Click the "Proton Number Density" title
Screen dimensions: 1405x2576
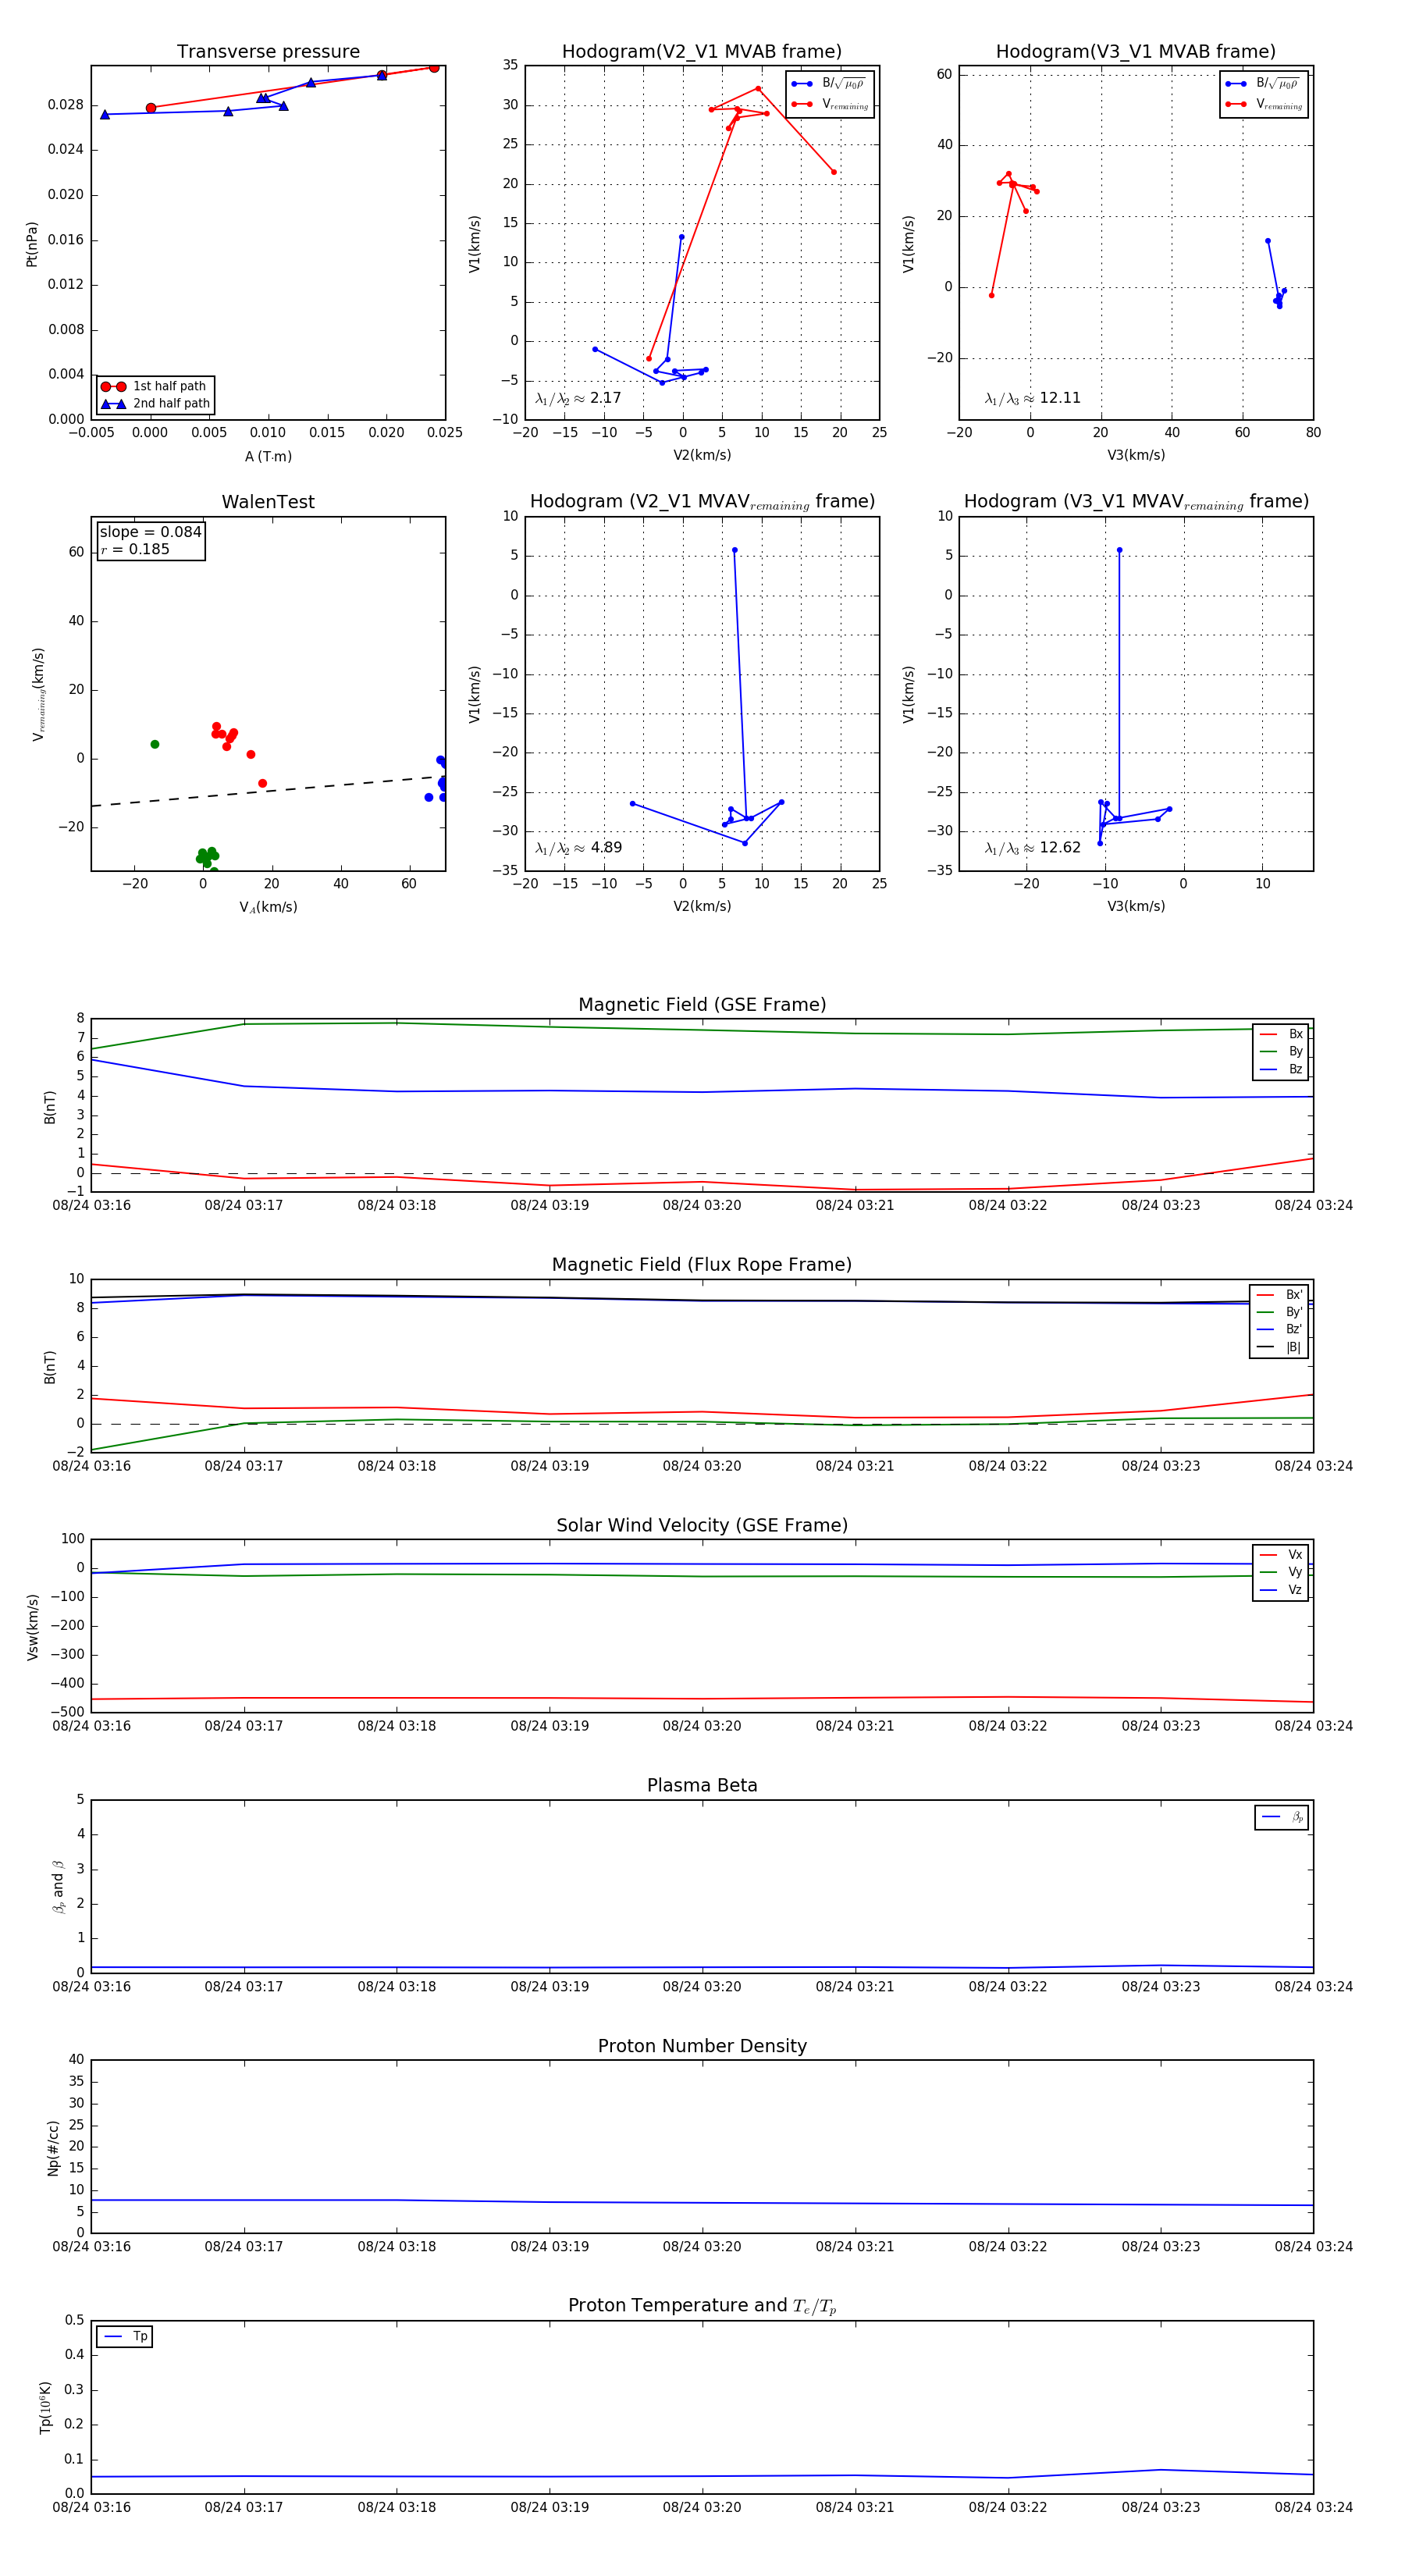[702, 2046]
